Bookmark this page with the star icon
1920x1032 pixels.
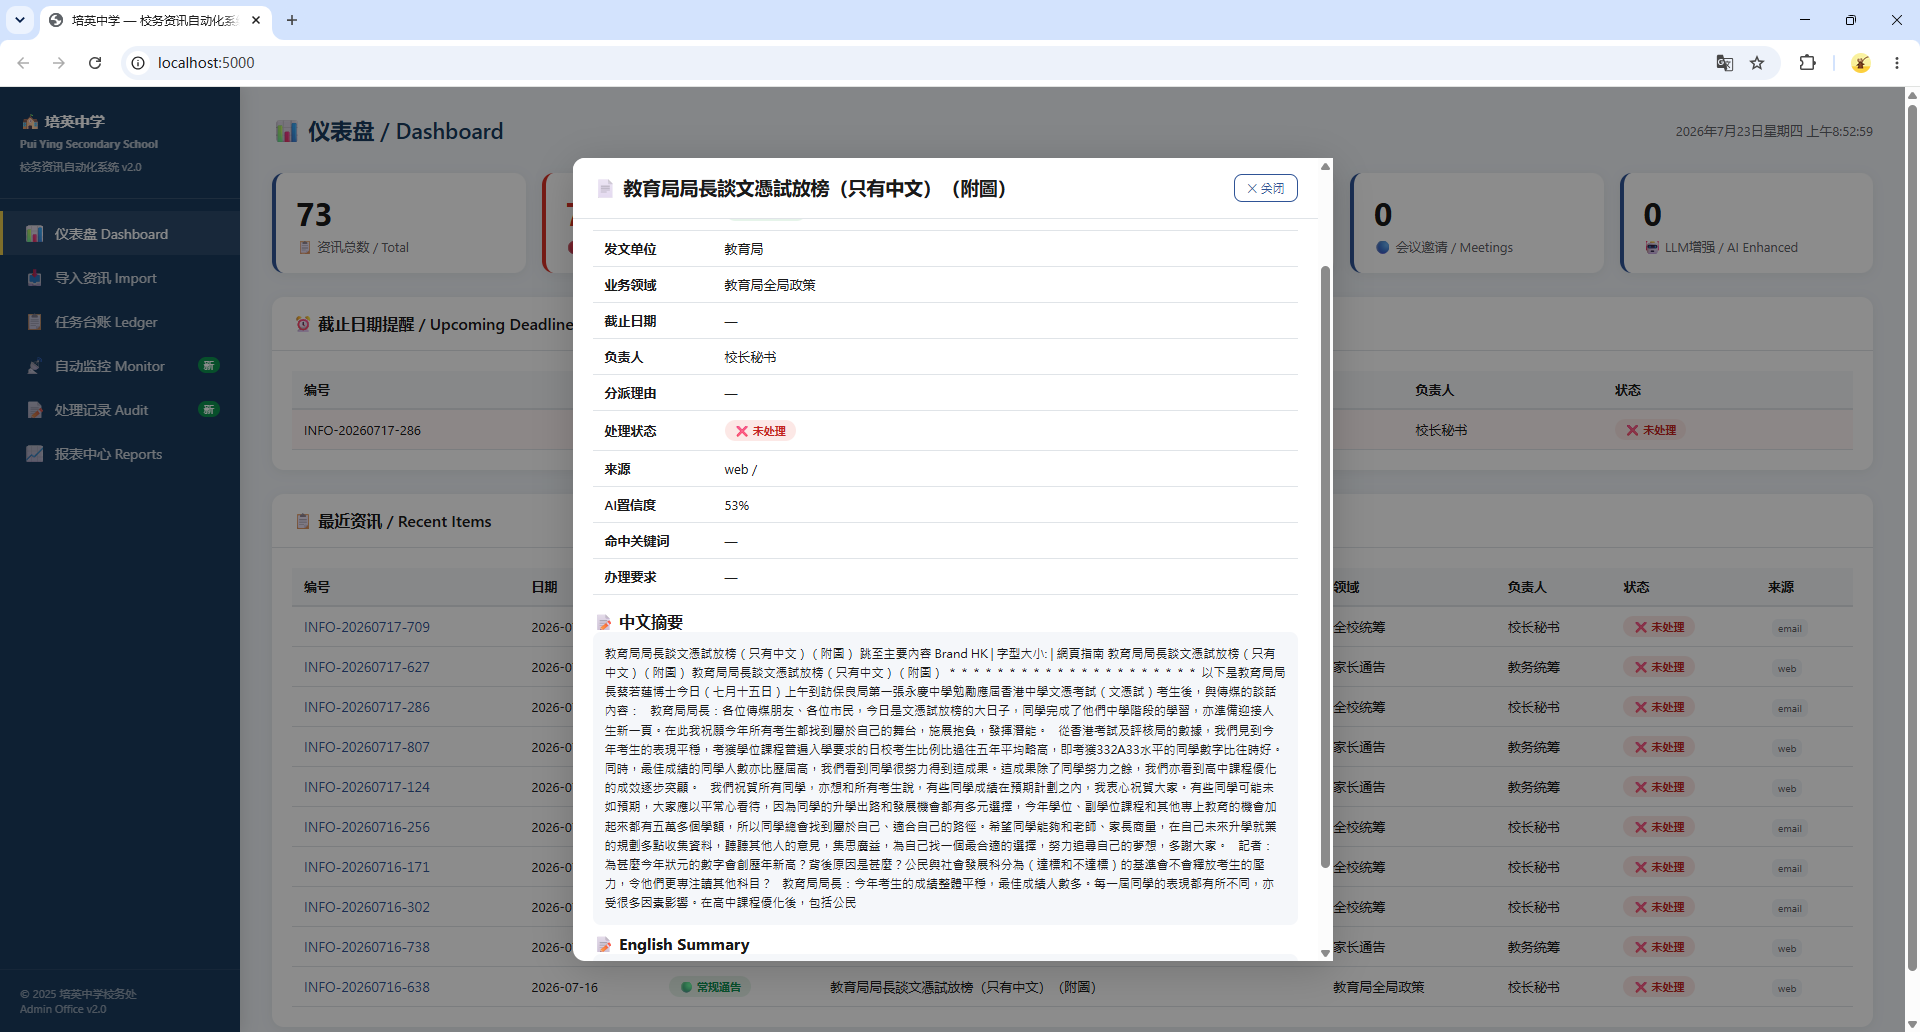point(1757,63)
